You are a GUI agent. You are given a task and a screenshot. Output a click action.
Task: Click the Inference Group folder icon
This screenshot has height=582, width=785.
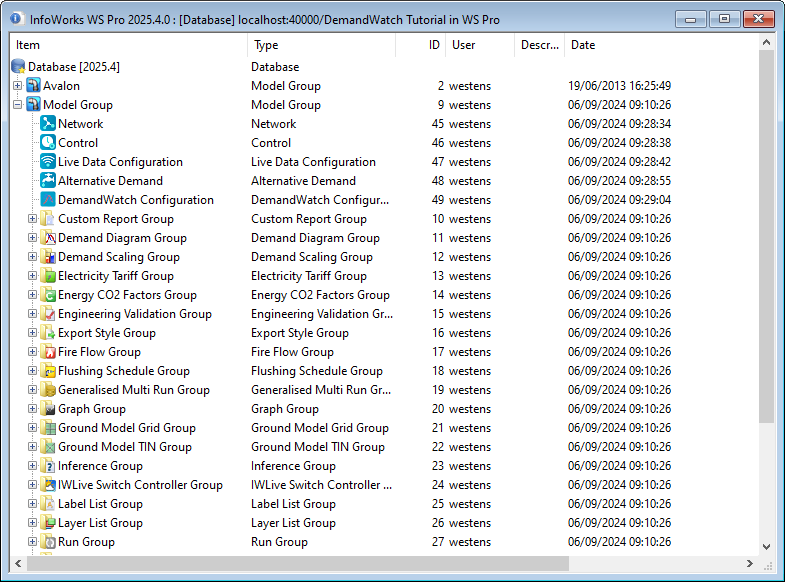coord(48,466)
